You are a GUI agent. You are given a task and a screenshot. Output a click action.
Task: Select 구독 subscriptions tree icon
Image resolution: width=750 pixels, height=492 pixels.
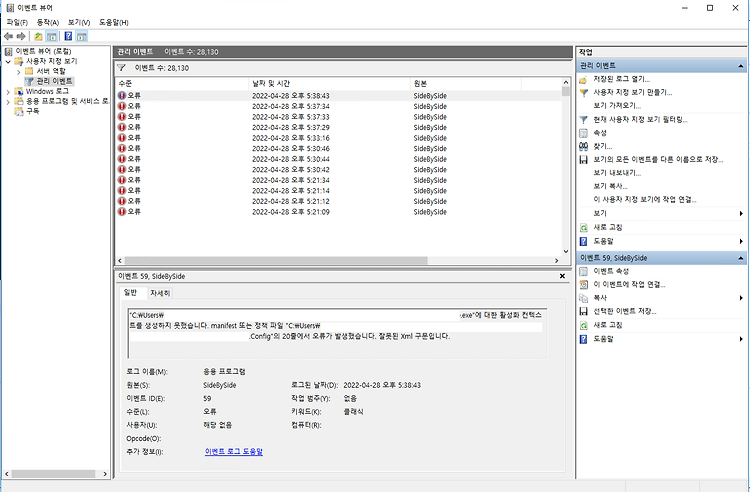point(19,111)
